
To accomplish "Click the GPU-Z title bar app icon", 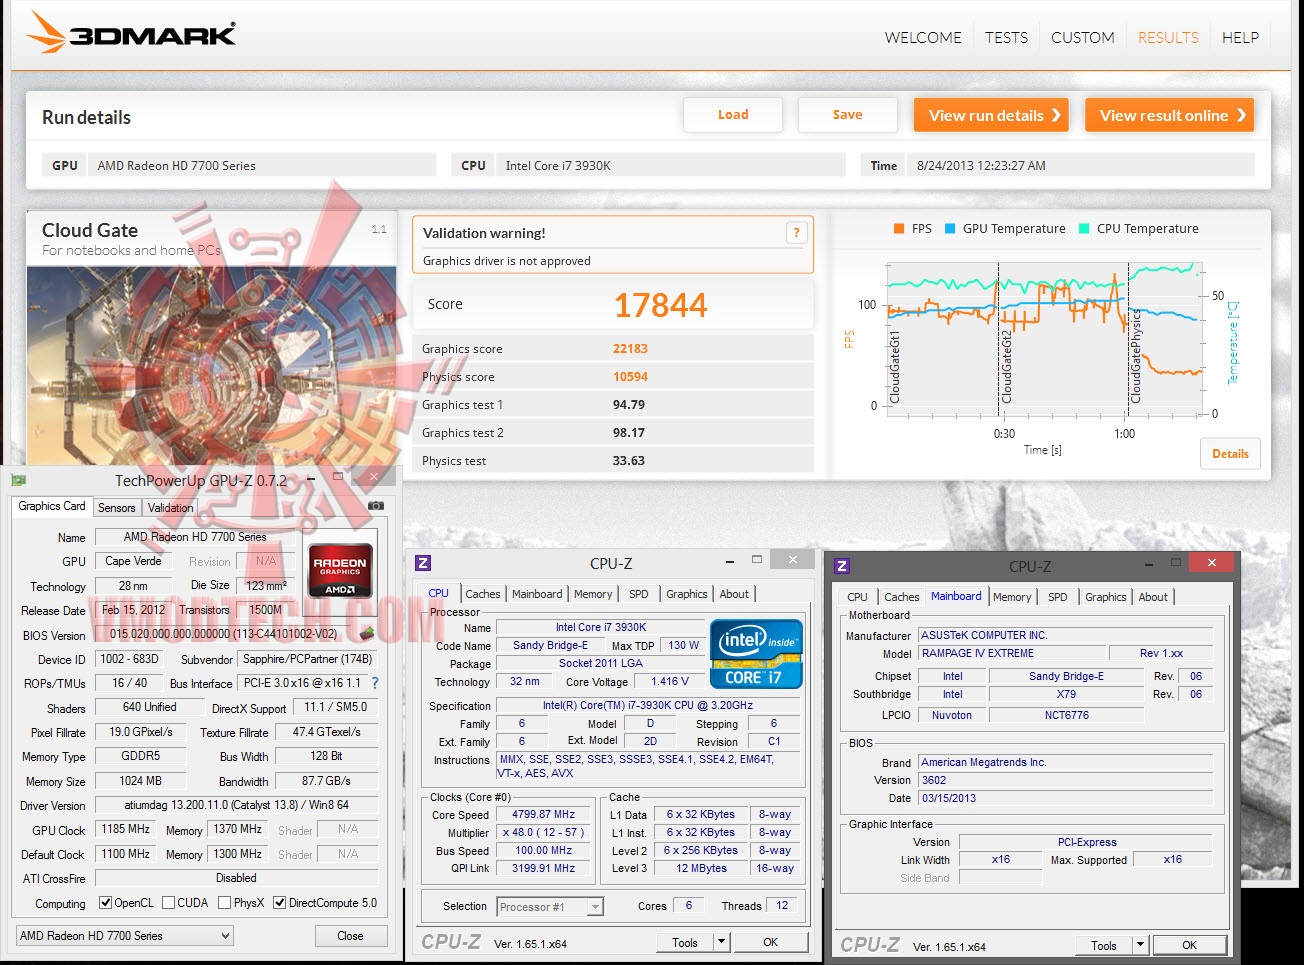I will pyautogui.click(x=18, y=480).
